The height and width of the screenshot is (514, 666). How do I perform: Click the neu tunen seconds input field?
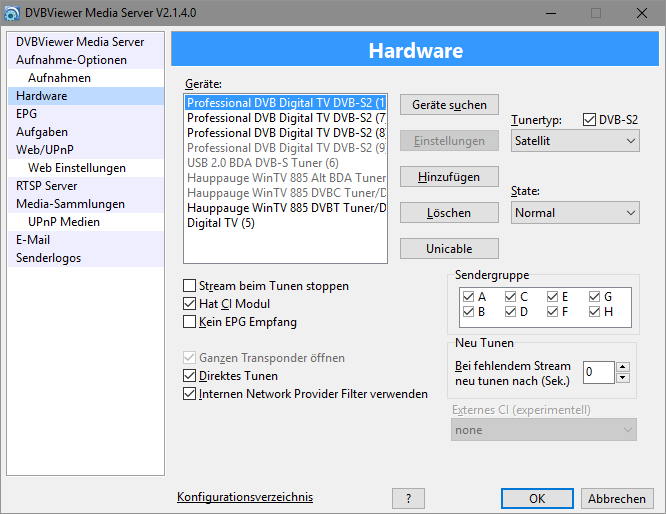click(x=598, y=372)
